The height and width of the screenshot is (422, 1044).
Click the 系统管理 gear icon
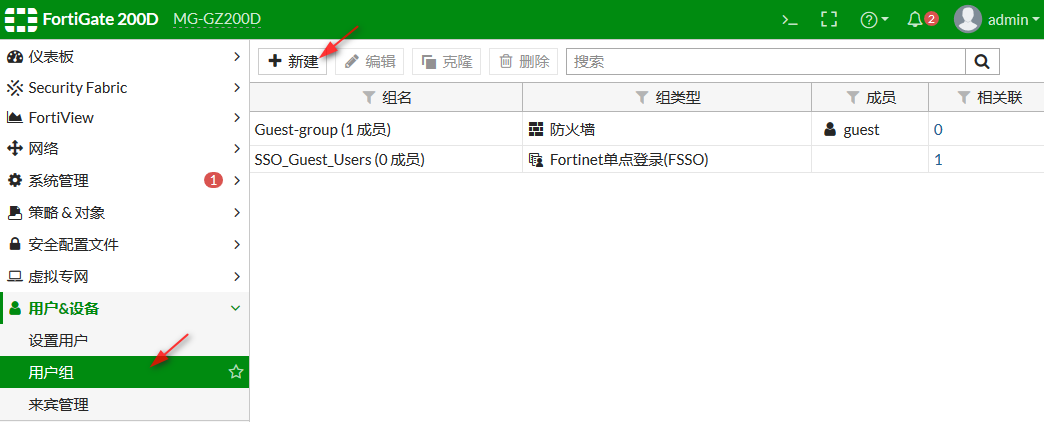pos(15,180)
